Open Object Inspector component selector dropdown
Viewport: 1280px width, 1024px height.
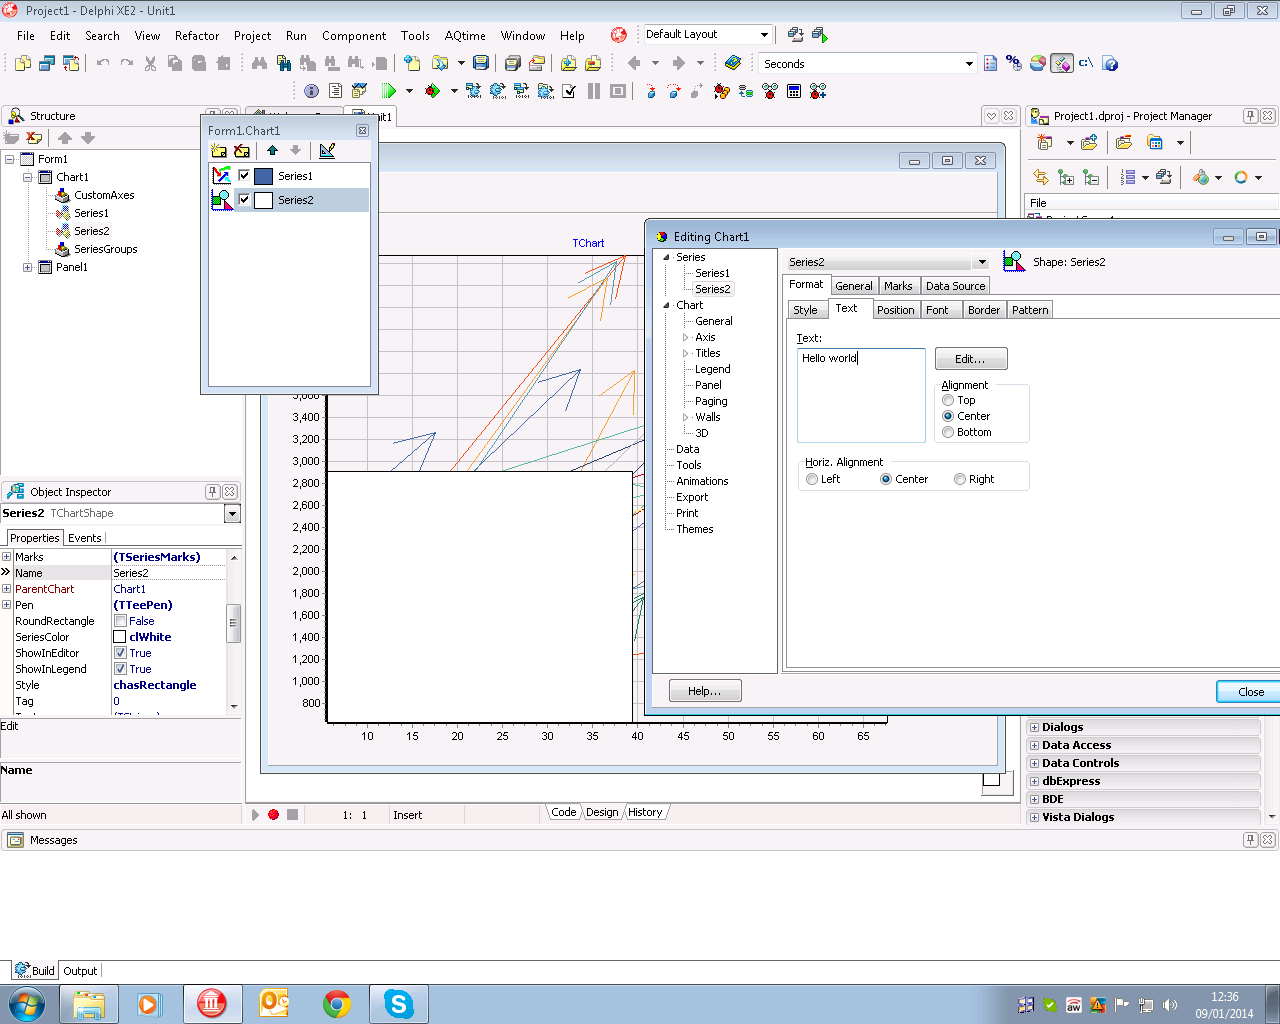coord(232,513)
